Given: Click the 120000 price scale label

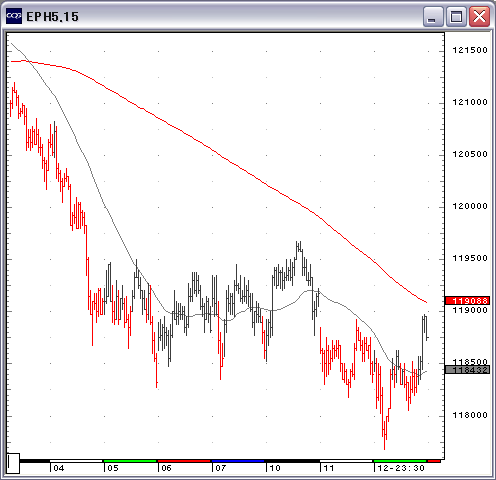Looking at the screenshot, I should (470, 206).
